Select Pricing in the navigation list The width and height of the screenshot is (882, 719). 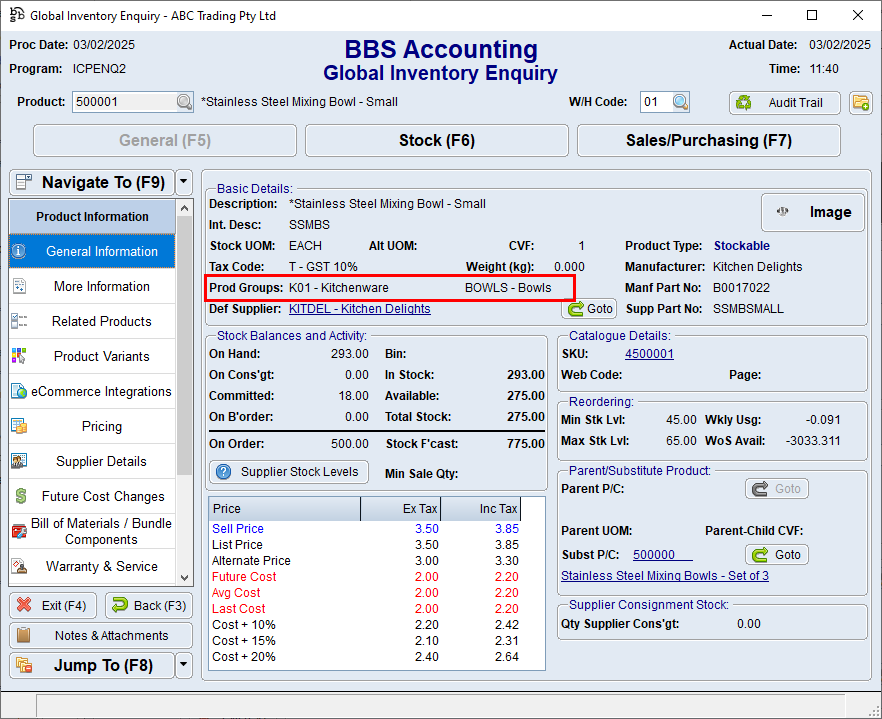click(101, 427)
